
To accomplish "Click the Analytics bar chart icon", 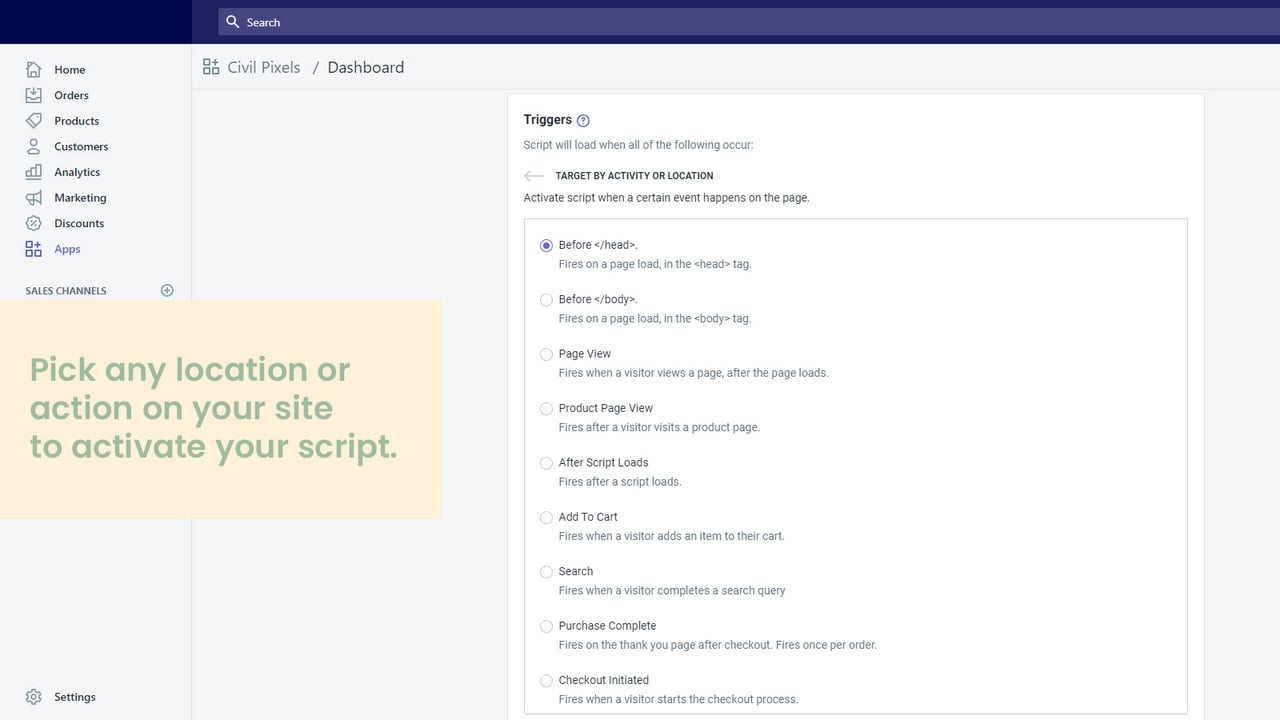I will 33,172.
